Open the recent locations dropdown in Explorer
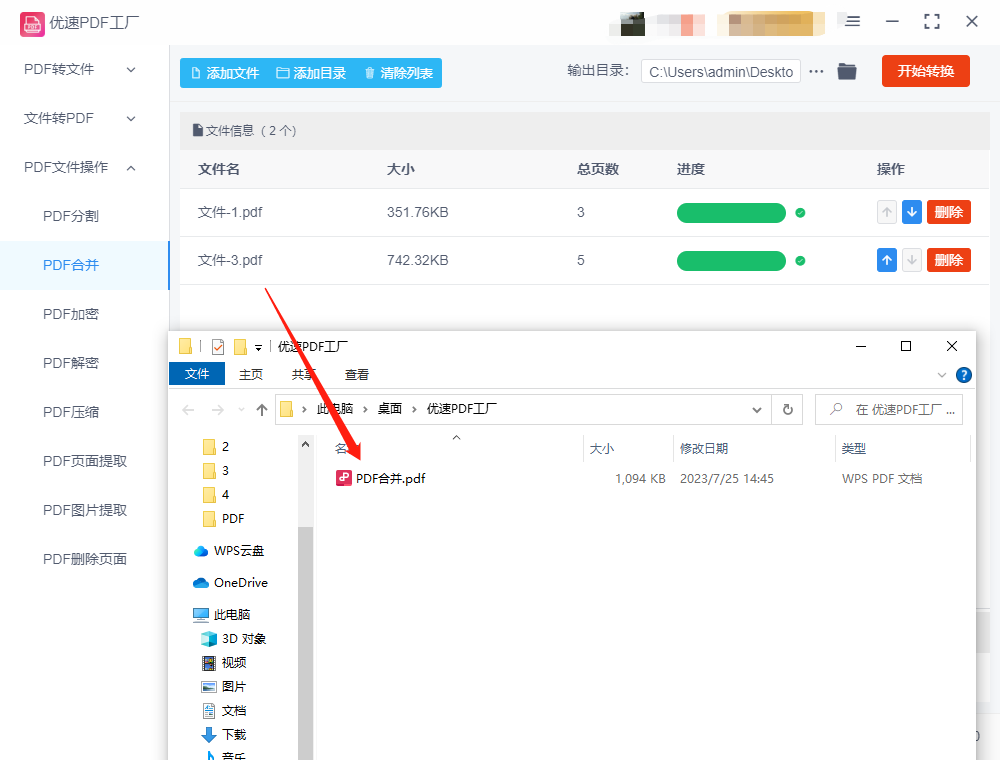 241,410
